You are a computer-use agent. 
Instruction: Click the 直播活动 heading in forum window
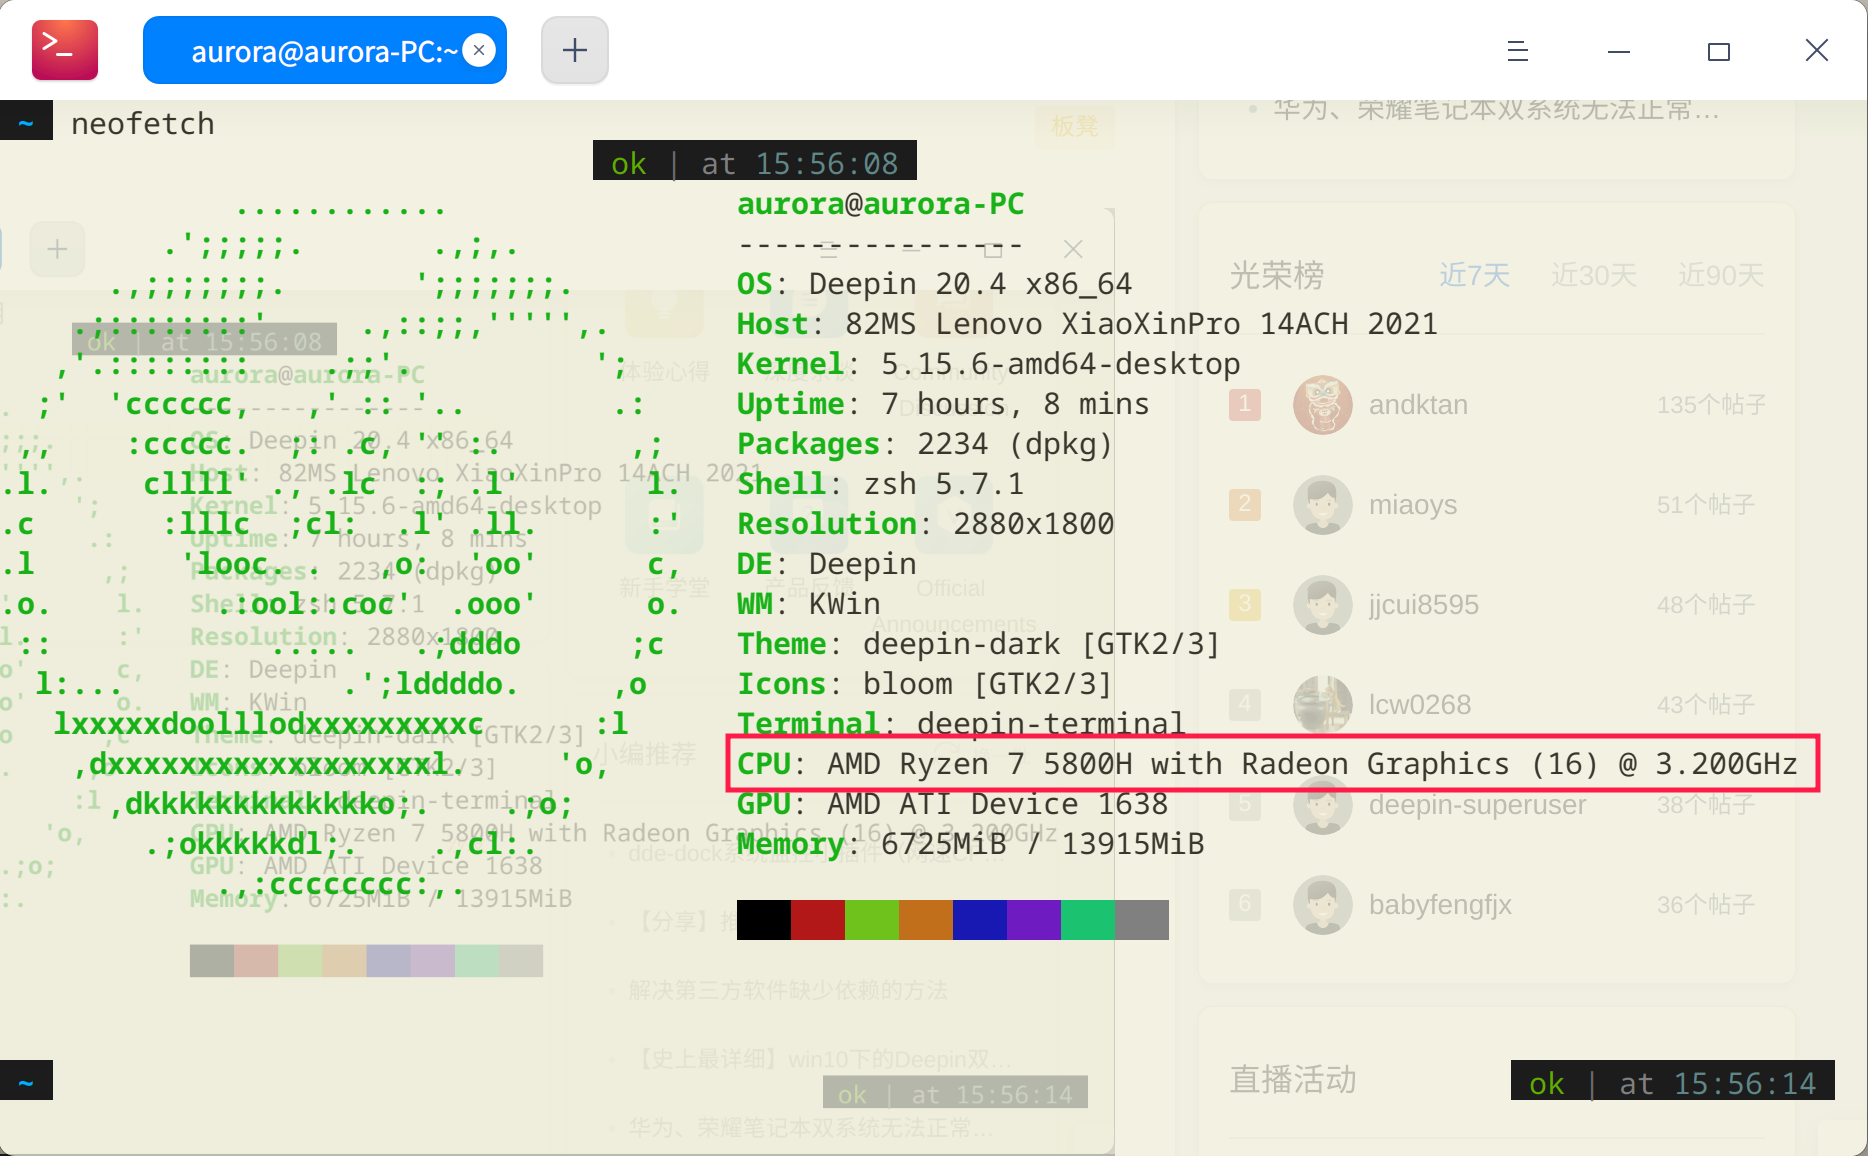1293,1080
